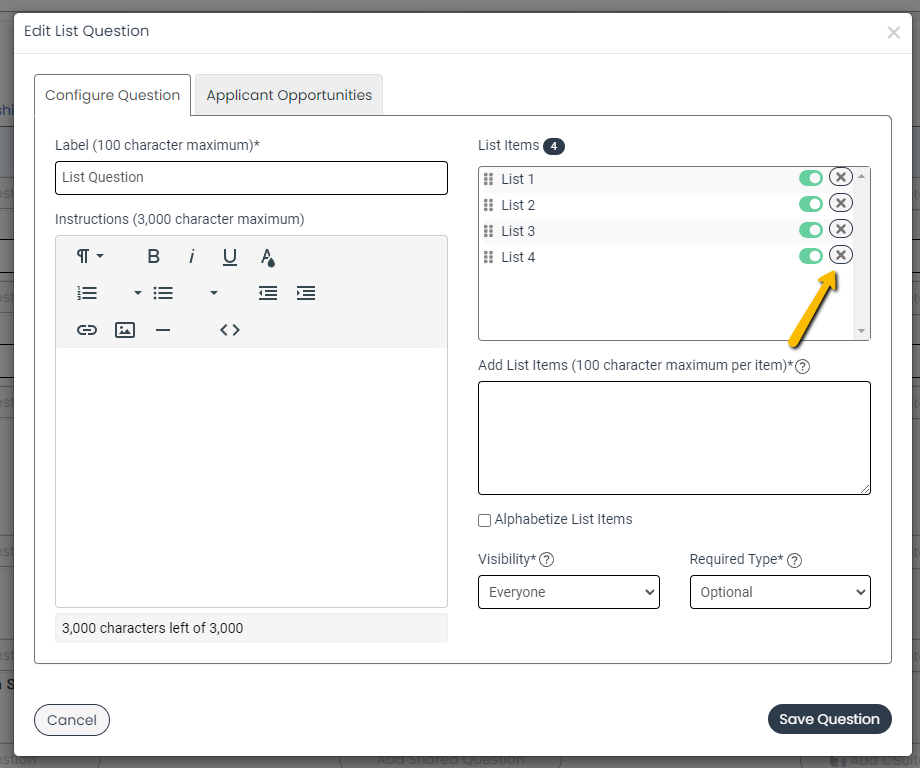
Task: Disable the List 1 item toggle
Action: click(811, 178)
